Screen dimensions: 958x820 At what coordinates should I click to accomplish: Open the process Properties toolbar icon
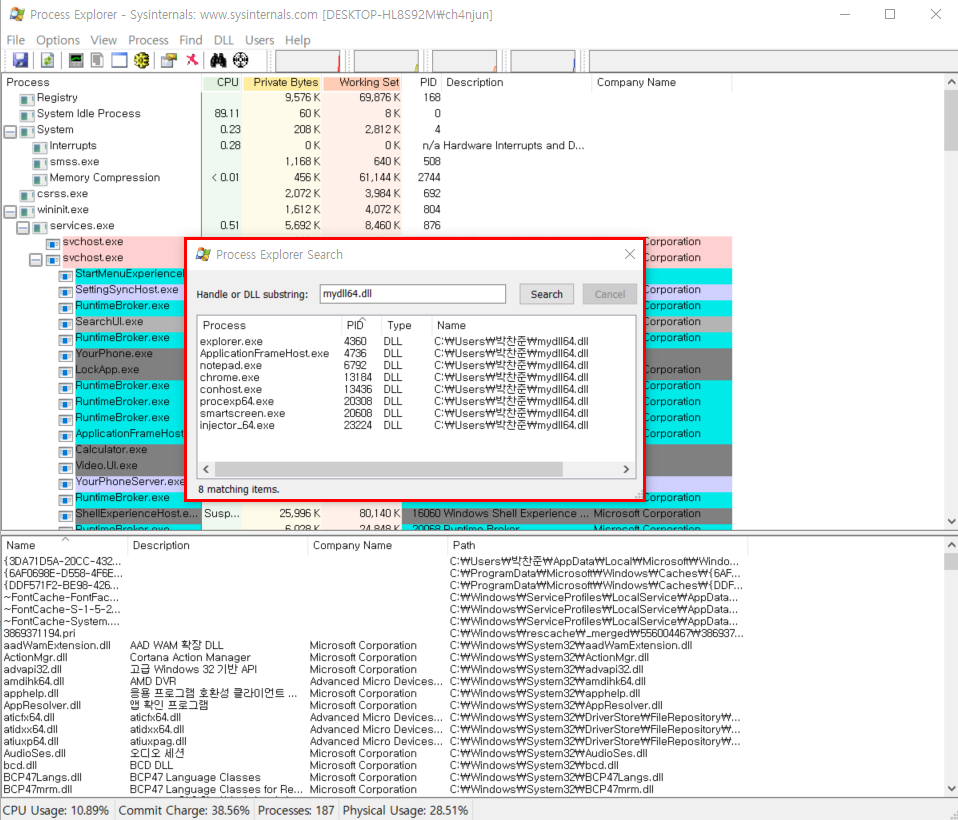click(x=169, y=60)
